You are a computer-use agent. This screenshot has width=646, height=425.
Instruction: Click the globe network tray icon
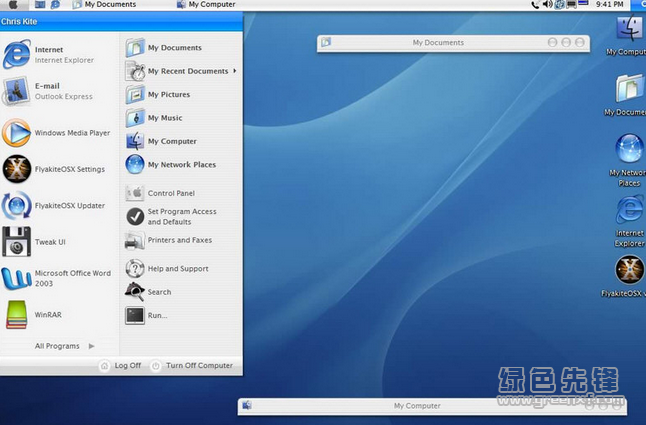[x=559, y=5]
